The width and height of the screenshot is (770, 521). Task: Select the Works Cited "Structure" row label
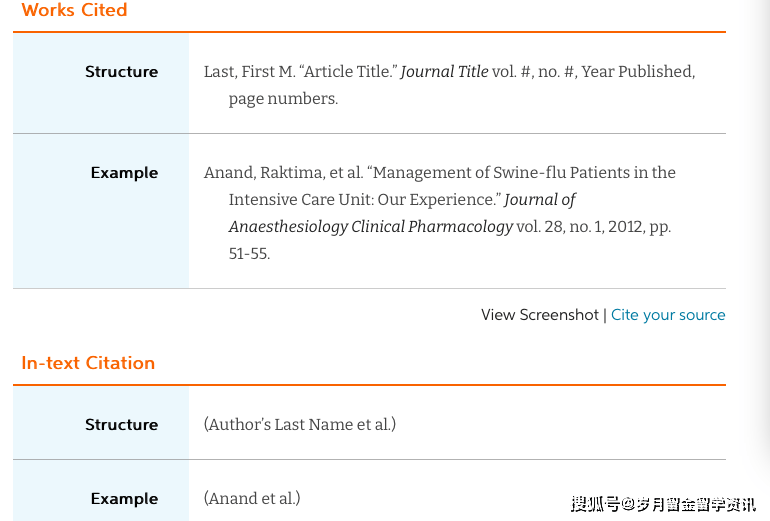121,72
